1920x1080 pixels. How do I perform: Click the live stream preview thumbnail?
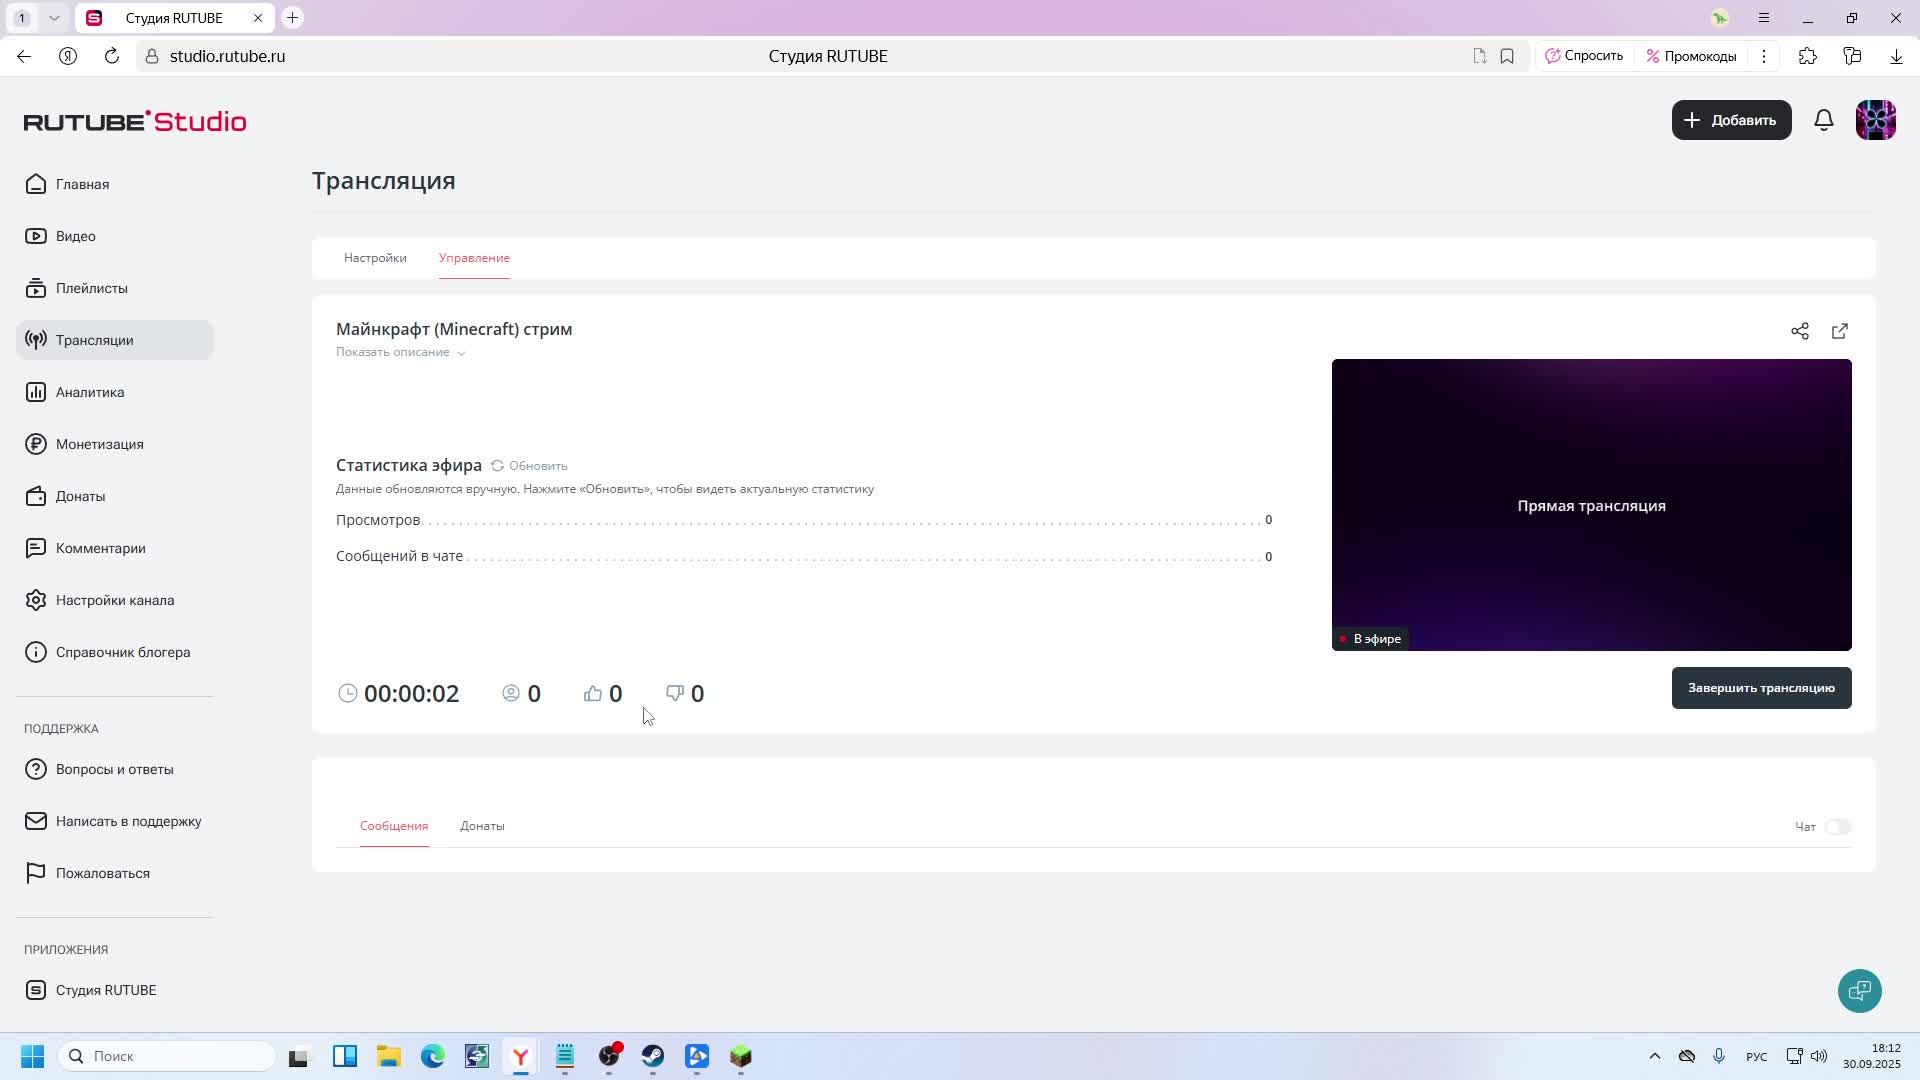1591,505
